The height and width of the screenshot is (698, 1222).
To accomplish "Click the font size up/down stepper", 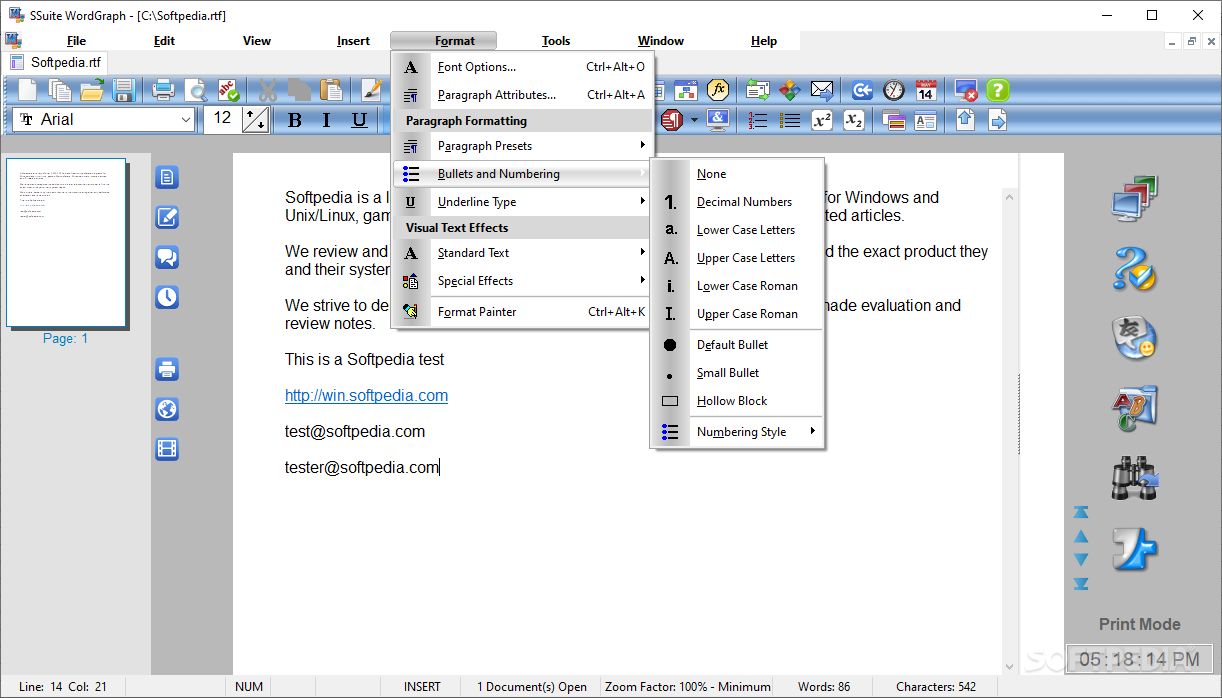I will (256, 120).
